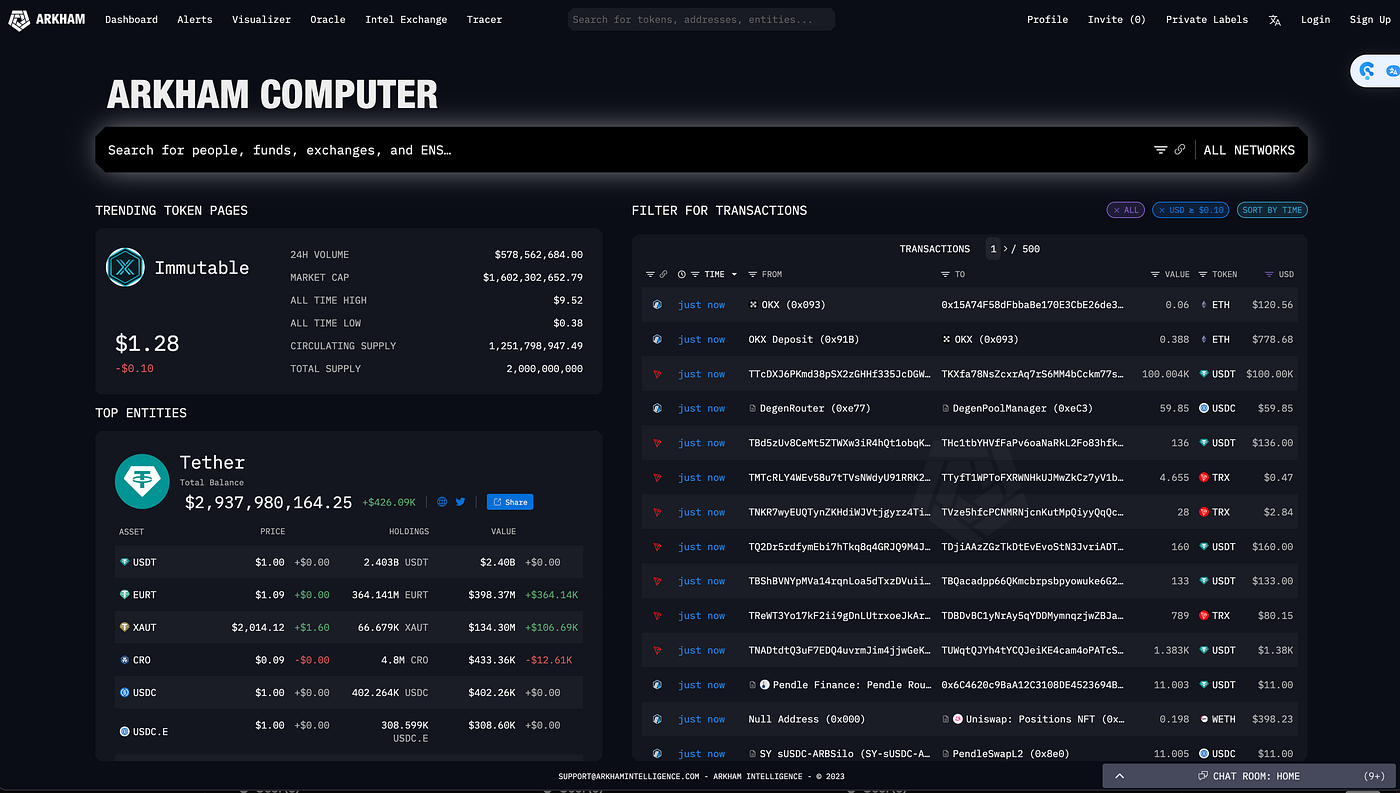Click the top token search field
Image resolution: width=1400 pixels, height=793 pixels.
tap(701, 19)
